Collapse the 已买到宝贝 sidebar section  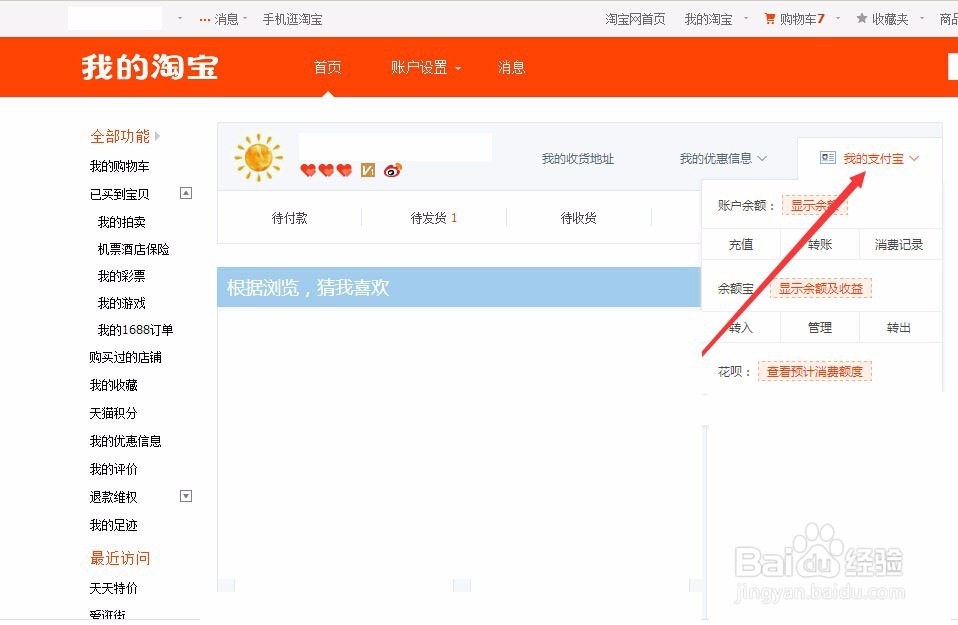tap(185, 193)
